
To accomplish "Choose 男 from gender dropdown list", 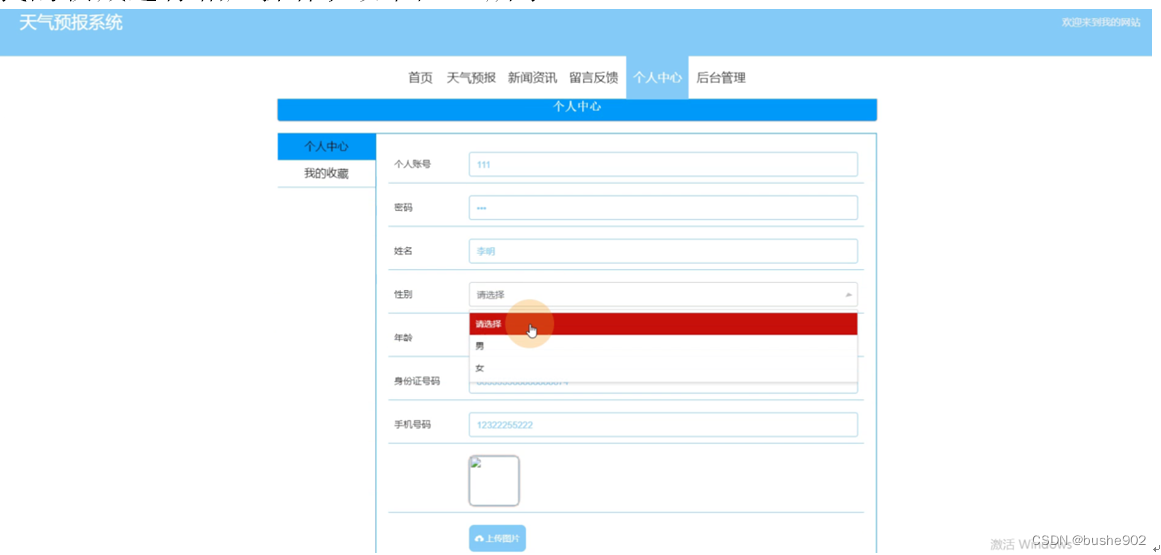I will [x=663, y=346].
